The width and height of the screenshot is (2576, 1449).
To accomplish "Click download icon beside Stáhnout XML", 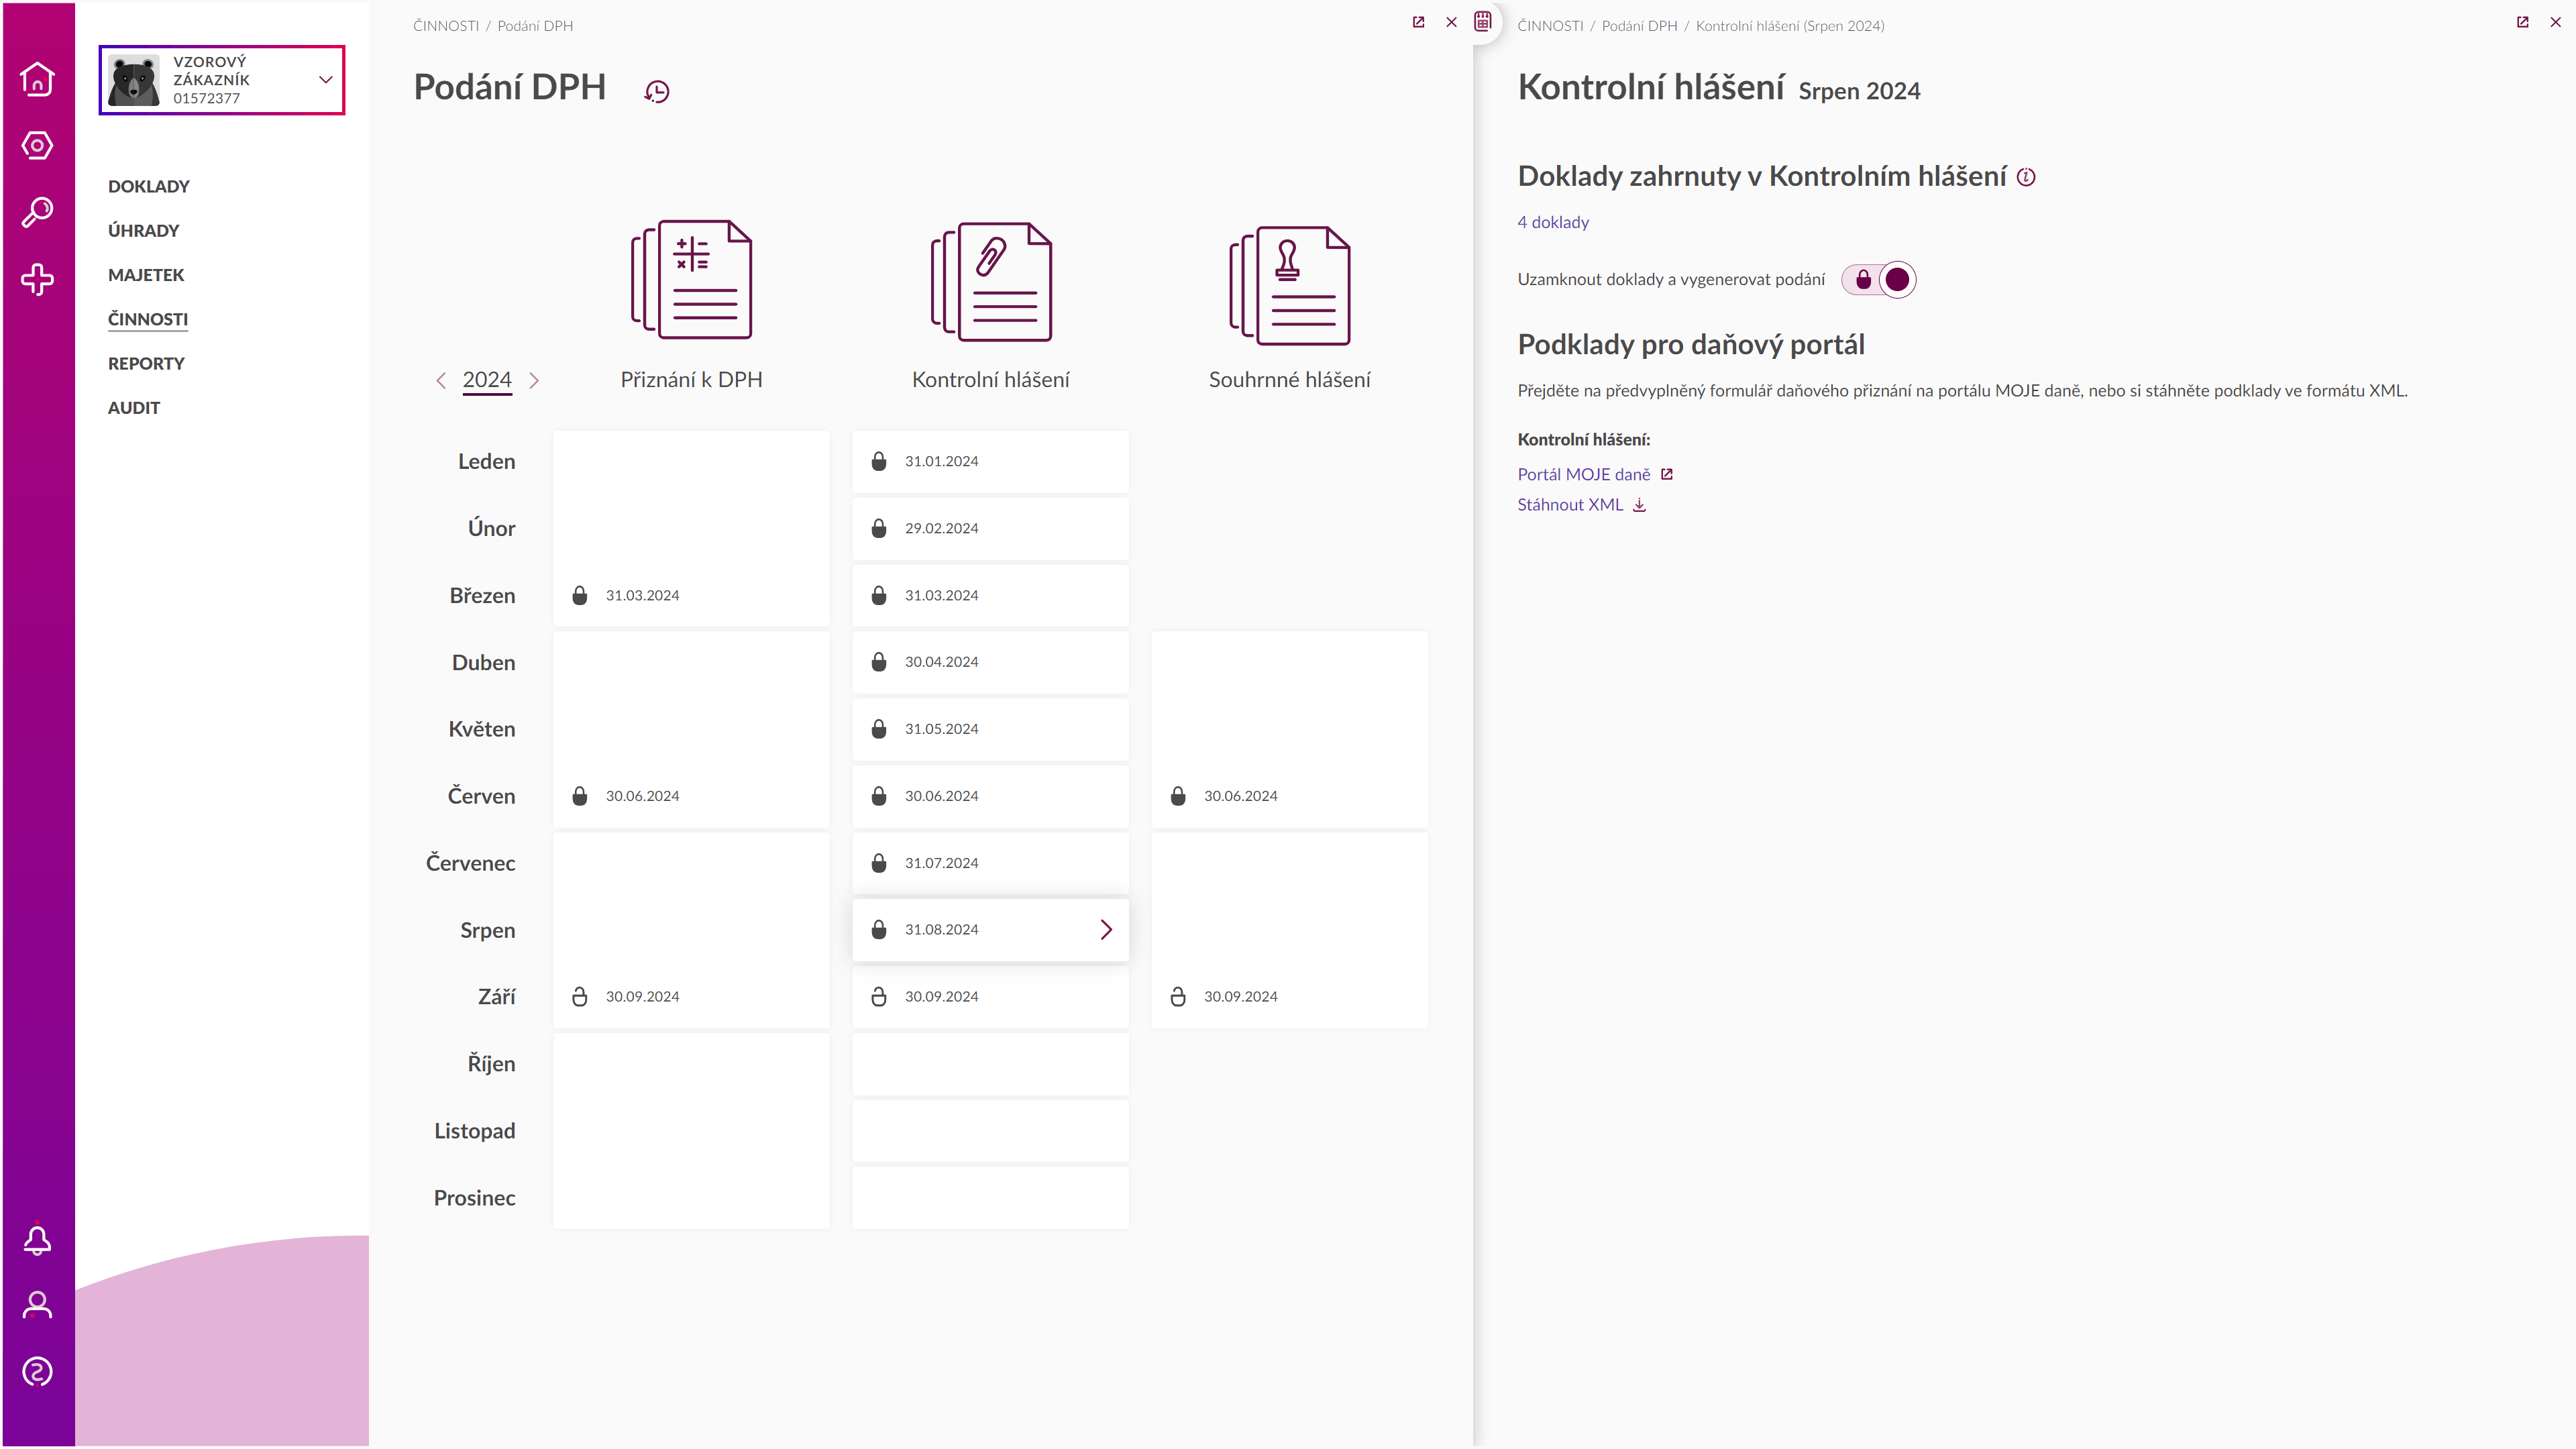I will coord(1640,505).
